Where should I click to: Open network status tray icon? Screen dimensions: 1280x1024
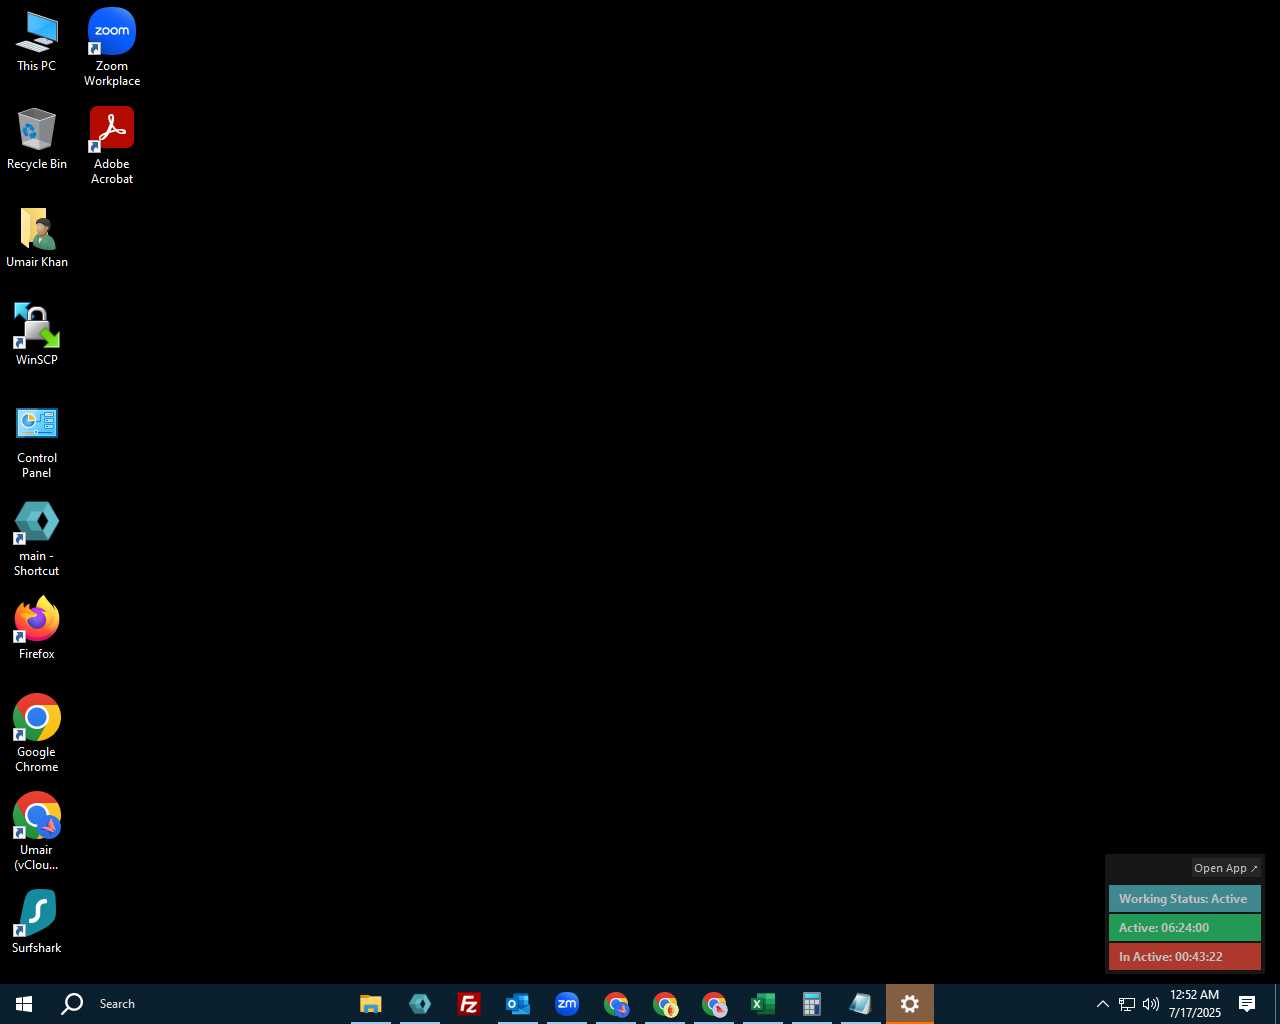[1127, 1004]
